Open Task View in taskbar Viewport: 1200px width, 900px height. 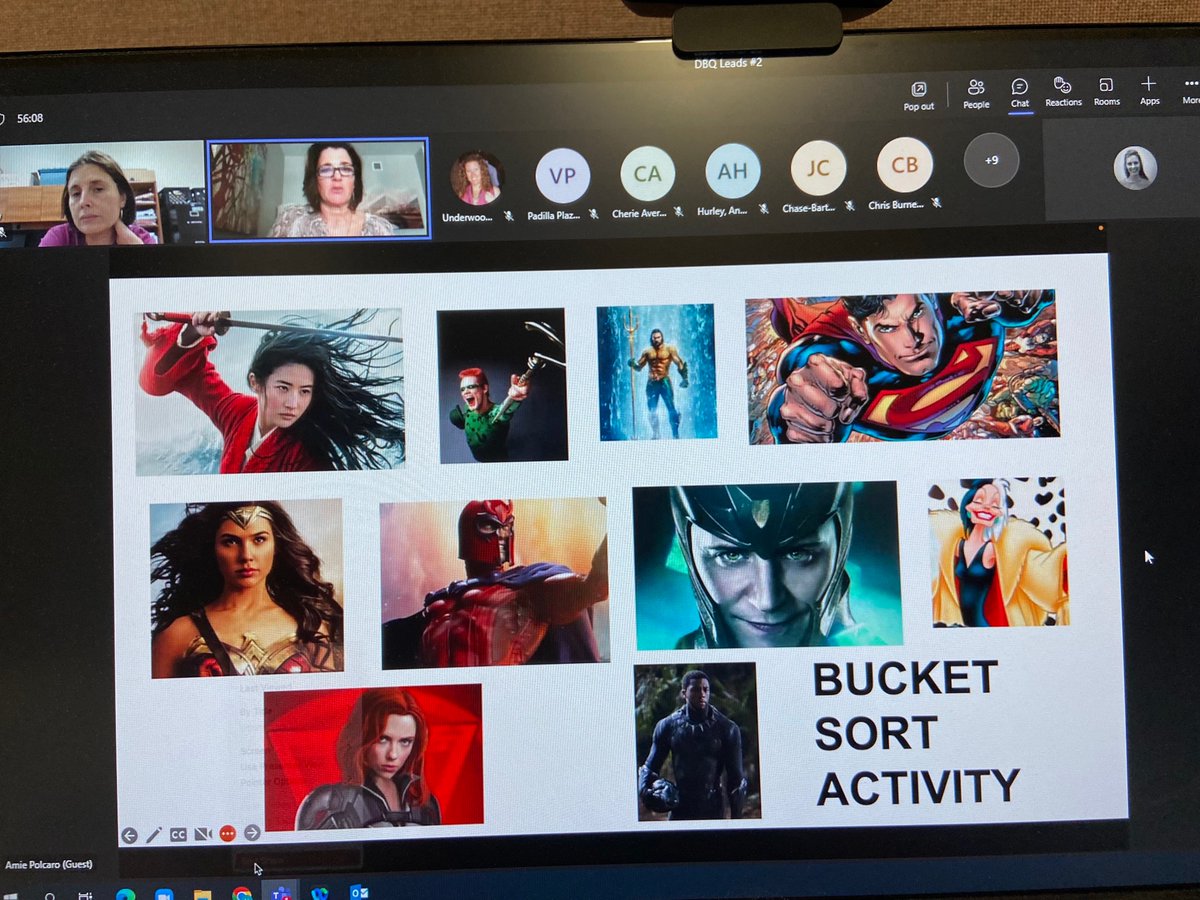click(87, 895)
